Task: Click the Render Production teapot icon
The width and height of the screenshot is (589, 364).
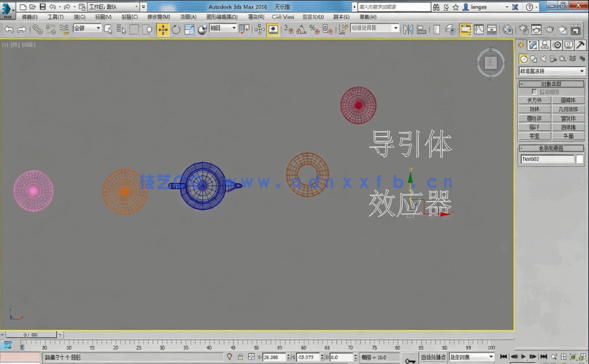Action: pyautogui.click(x=550, y=30)
